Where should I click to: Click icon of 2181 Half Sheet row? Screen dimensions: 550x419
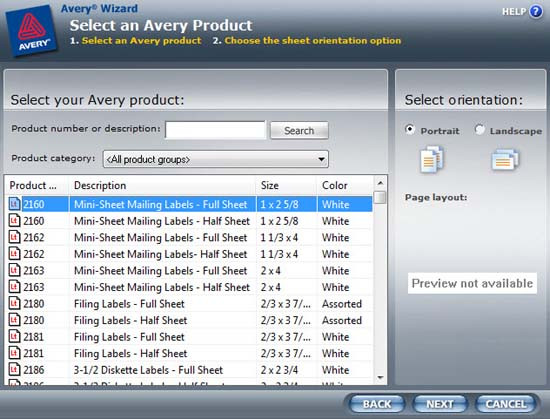[14, 353]
